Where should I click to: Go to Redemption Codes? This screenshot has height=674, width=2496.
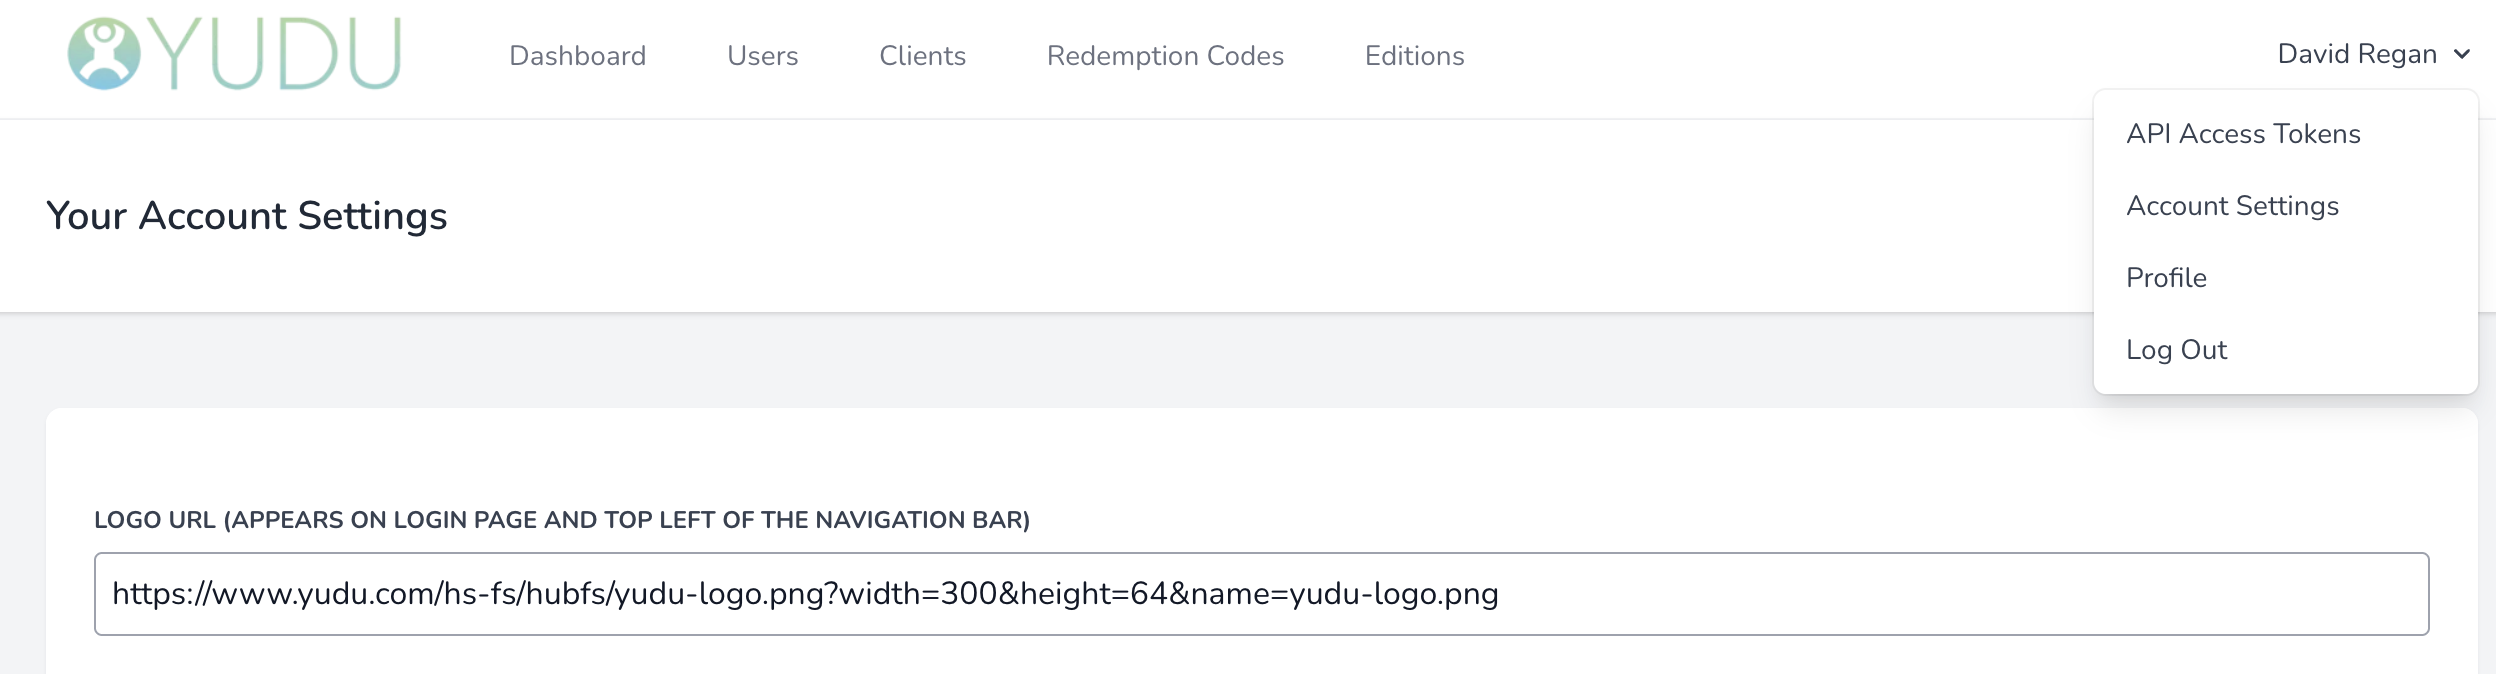click(x=1166, y=56)
